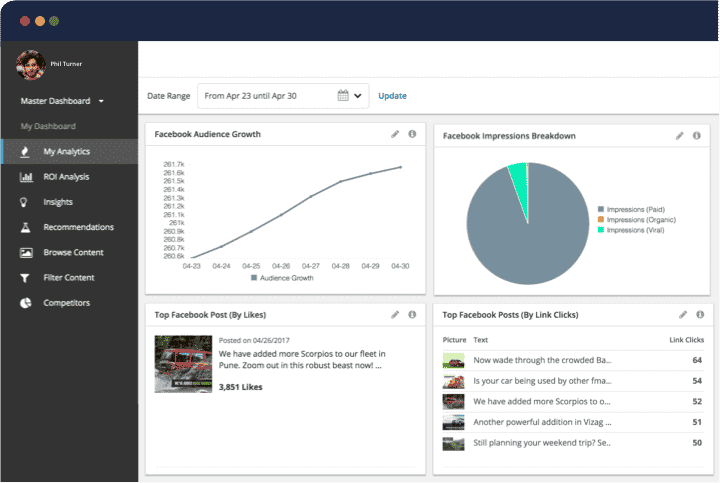
Task: Open the date range chevron dropdown
Action: pyautogui.click(x=358, y=96)
